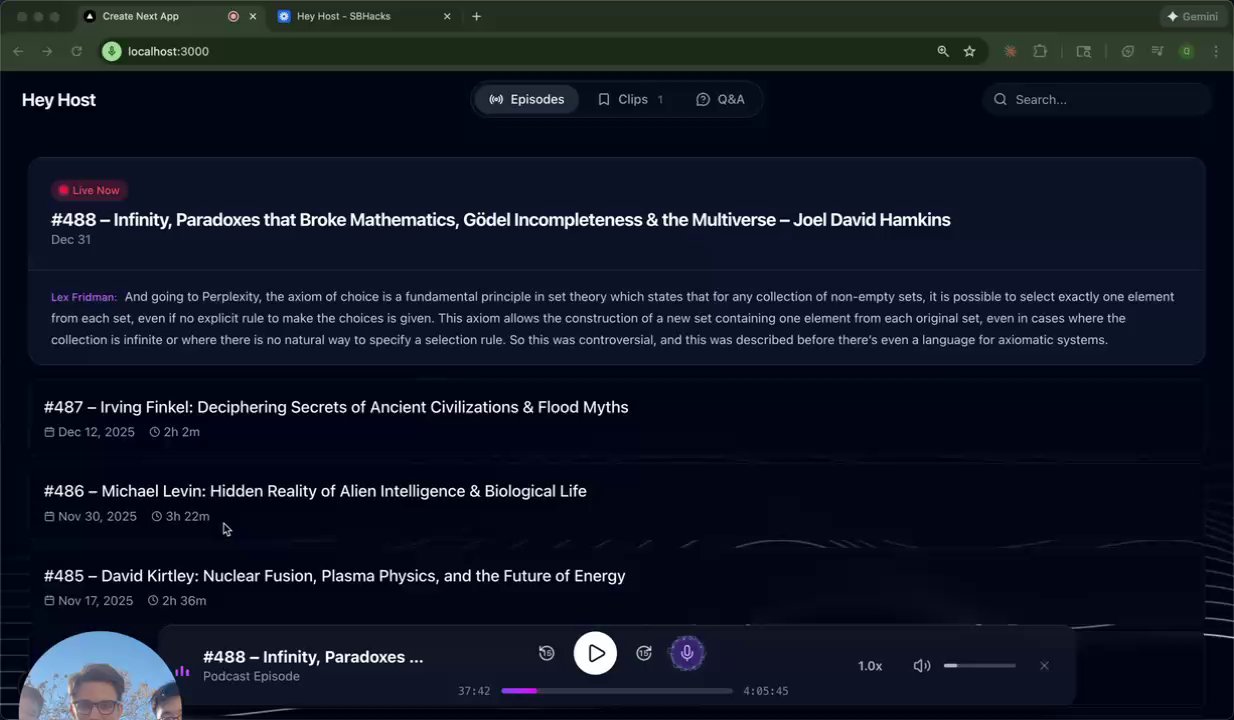Open the browser zoom magnifier icon
The height and width of the screenshot is (720, 1234).
[x=943, y=51]
